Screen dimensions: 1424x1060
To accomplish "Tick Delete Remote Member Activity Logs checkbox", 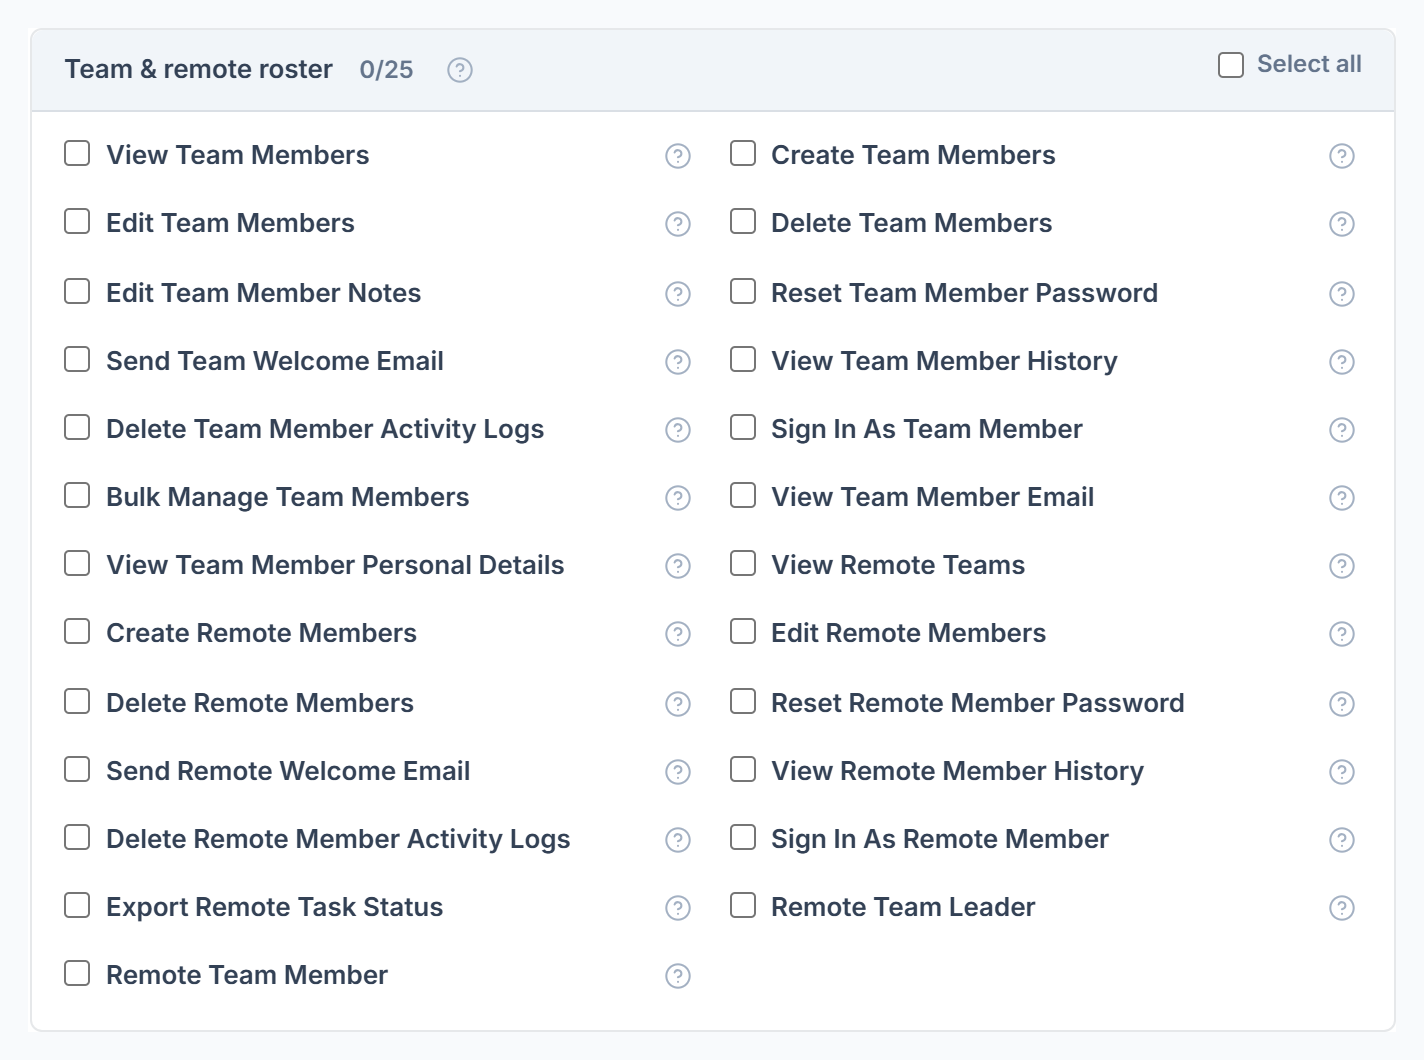I will click(77, 837).
